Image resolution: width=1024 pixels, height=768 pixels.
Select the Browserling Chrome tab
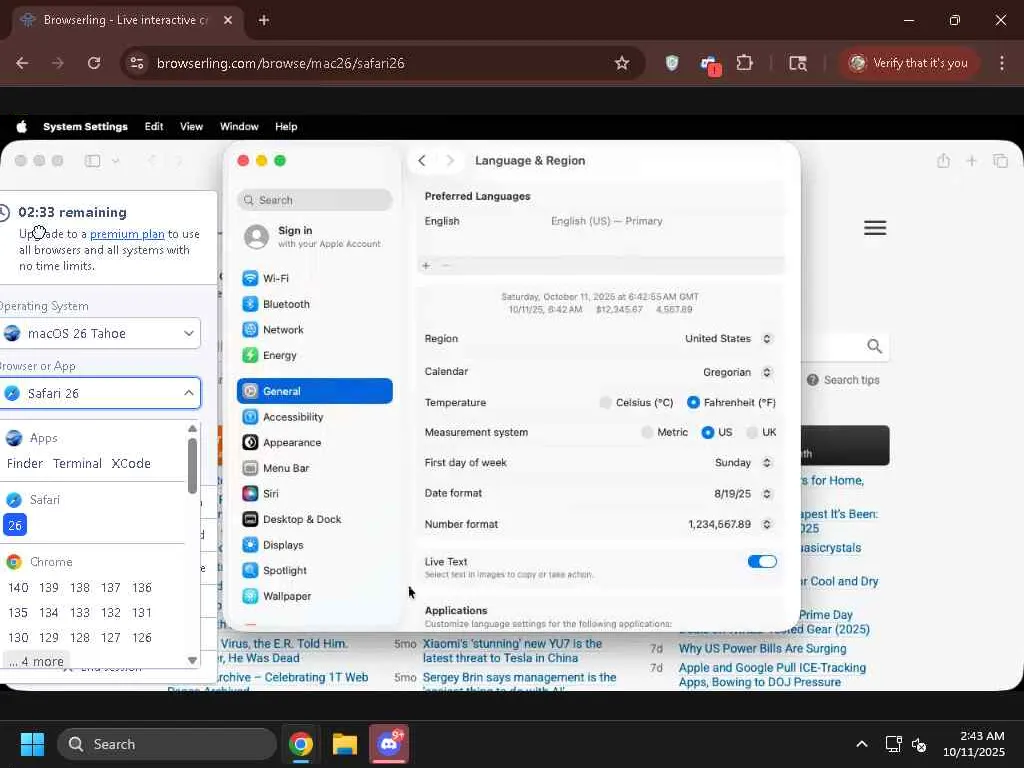127,20
